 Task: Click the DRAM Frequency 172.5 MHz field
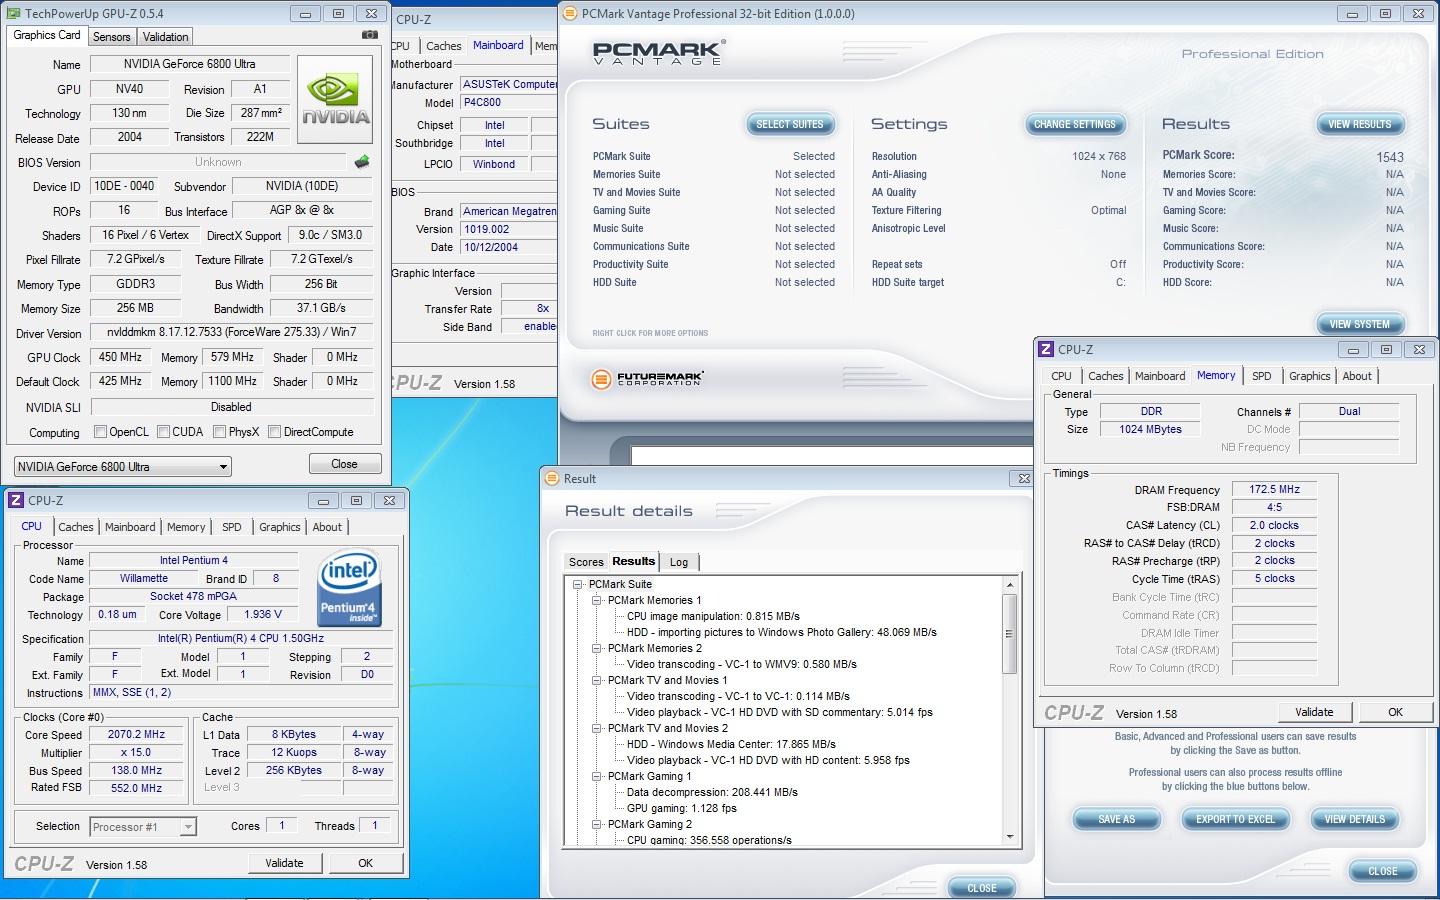[x=1274, y=490]
